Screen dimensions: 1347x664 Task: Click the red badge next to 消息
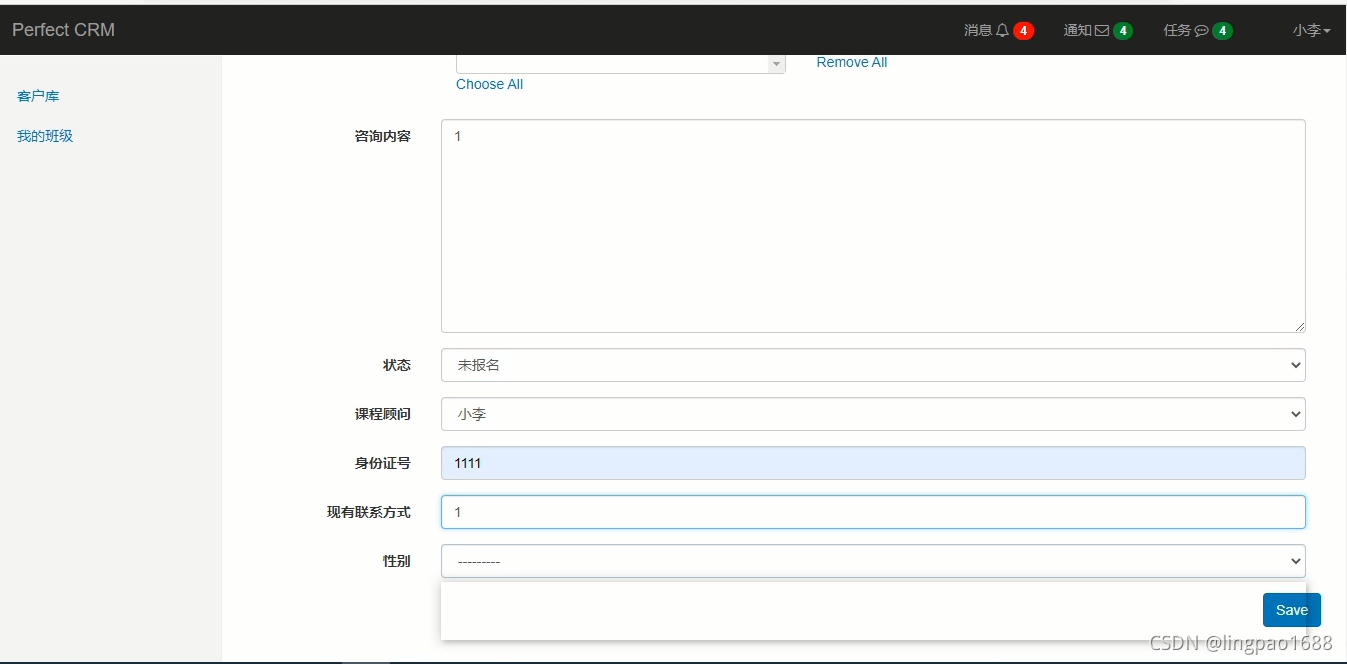pos(1022,30)
